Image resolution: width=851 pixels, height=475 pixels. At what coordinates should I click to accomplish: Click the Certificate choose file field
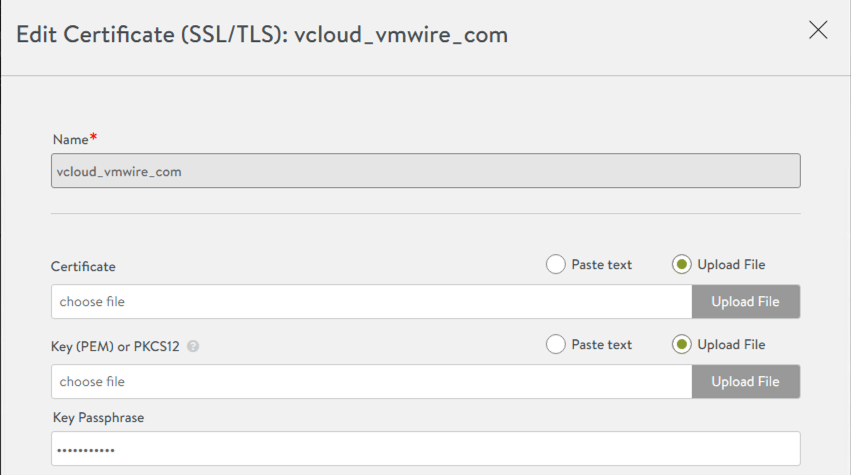(x=370, y=301)
